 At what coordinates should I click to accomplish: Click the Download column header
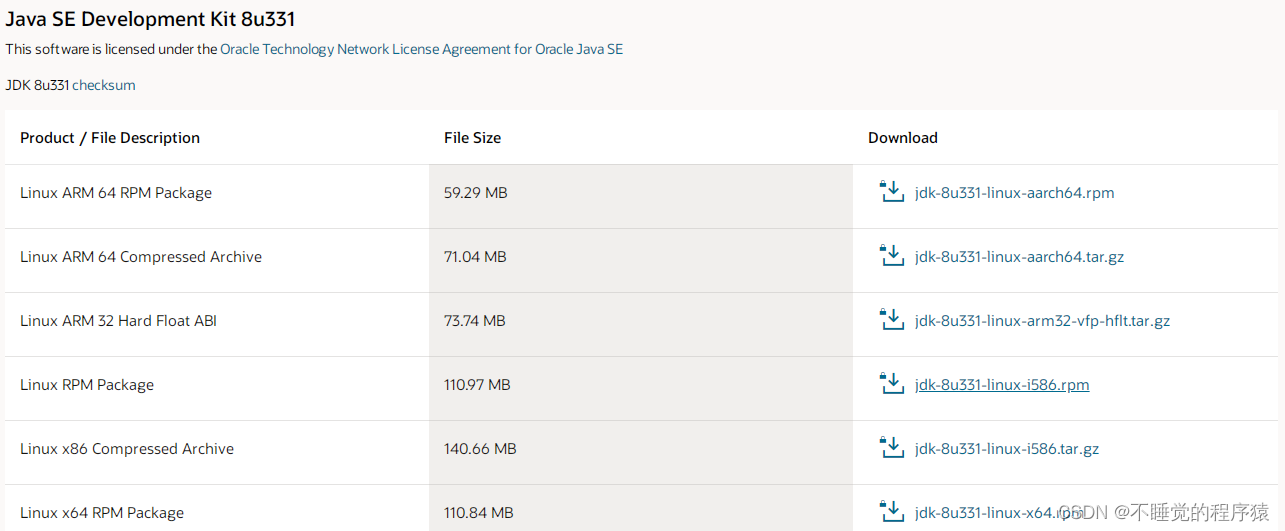click(x=903, y=138)
